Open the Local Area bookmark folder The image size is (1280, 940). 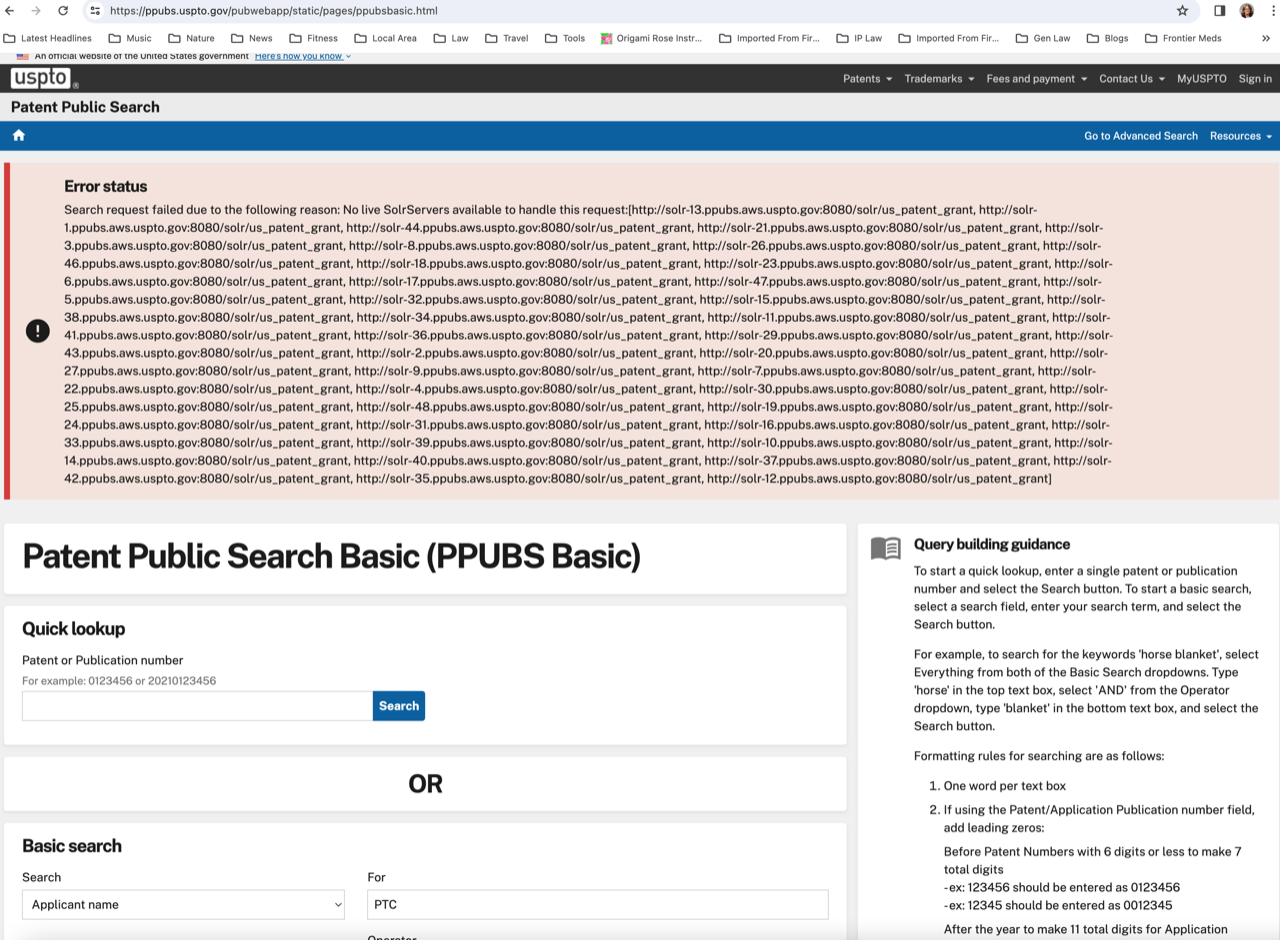[385, 38]
